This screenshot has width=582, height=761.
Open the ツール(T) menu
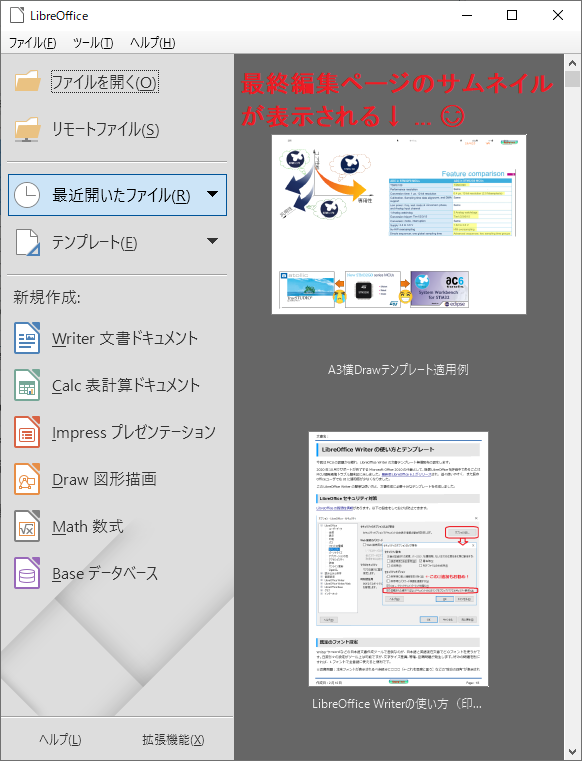[93, 43]
